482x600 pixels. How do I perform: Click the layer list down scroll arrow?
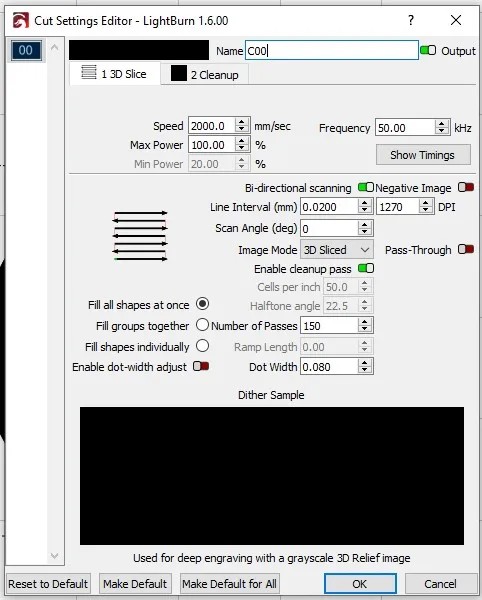(54, 556)
